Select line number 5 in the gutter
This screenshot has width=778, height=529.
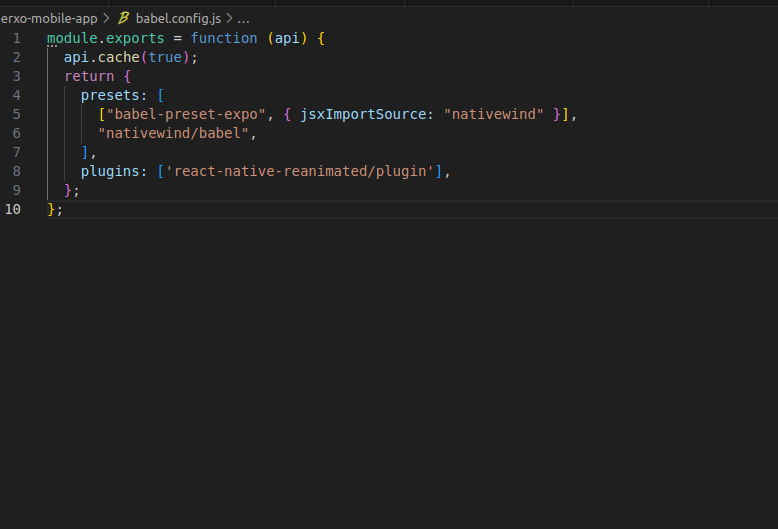[x=16, y=114]
